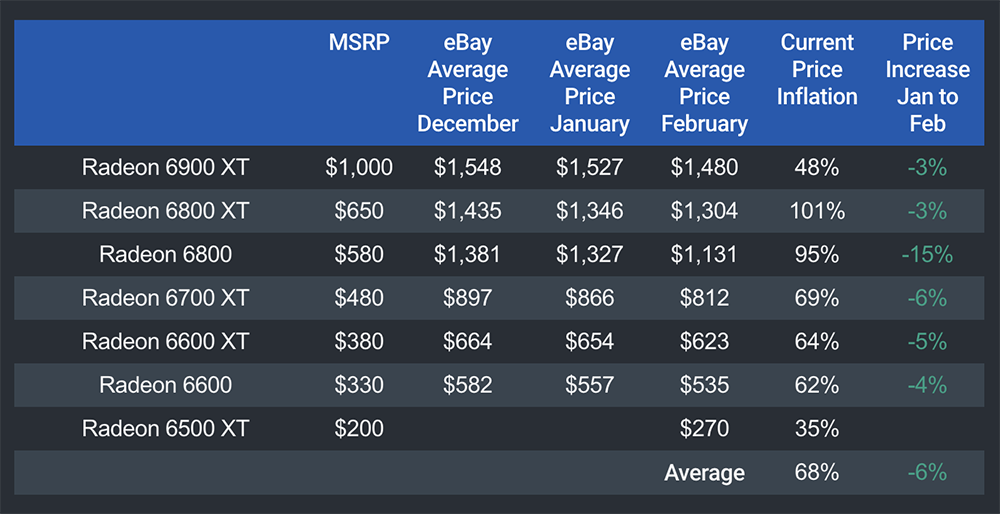Viewport: 1000px width, 514px height.
Task: Select the eBay Average Price December header
Action: pos(468,83)
